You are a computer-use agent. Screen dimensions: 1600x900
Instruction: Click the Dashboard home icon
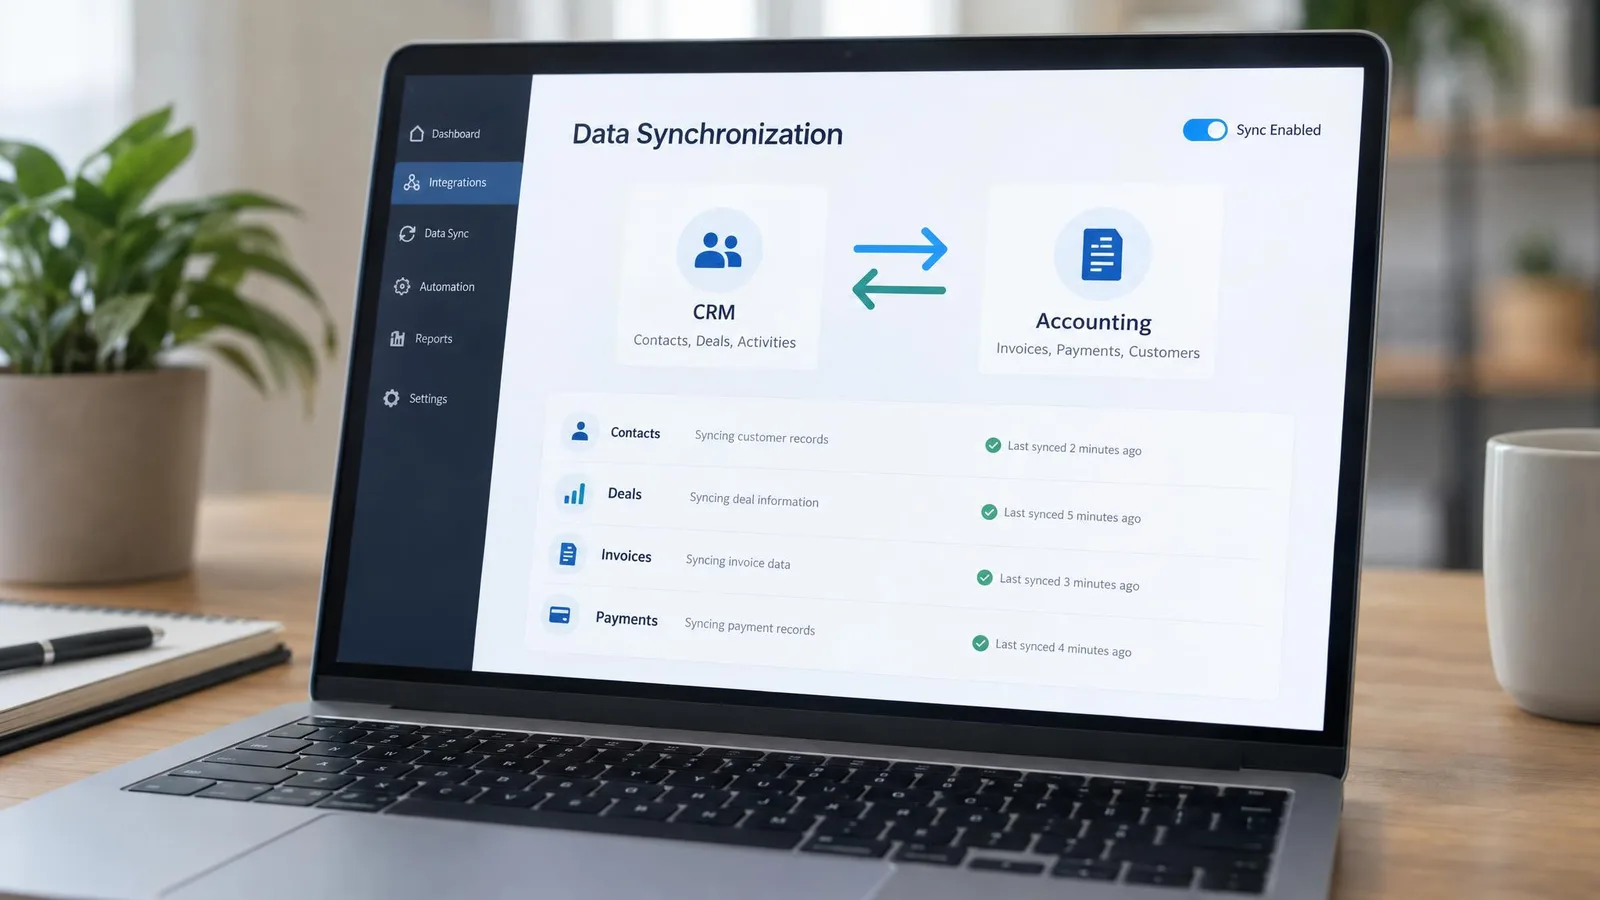coord(417,134)
